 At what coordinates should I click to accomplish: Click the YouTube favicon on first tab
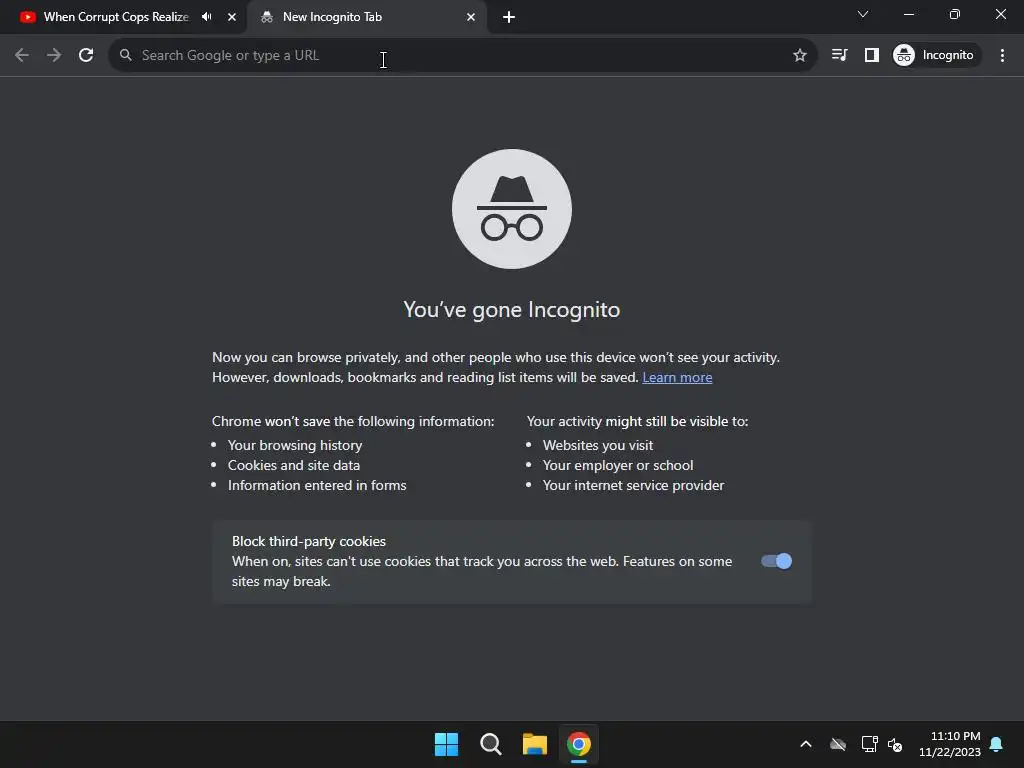click(27, 17)
